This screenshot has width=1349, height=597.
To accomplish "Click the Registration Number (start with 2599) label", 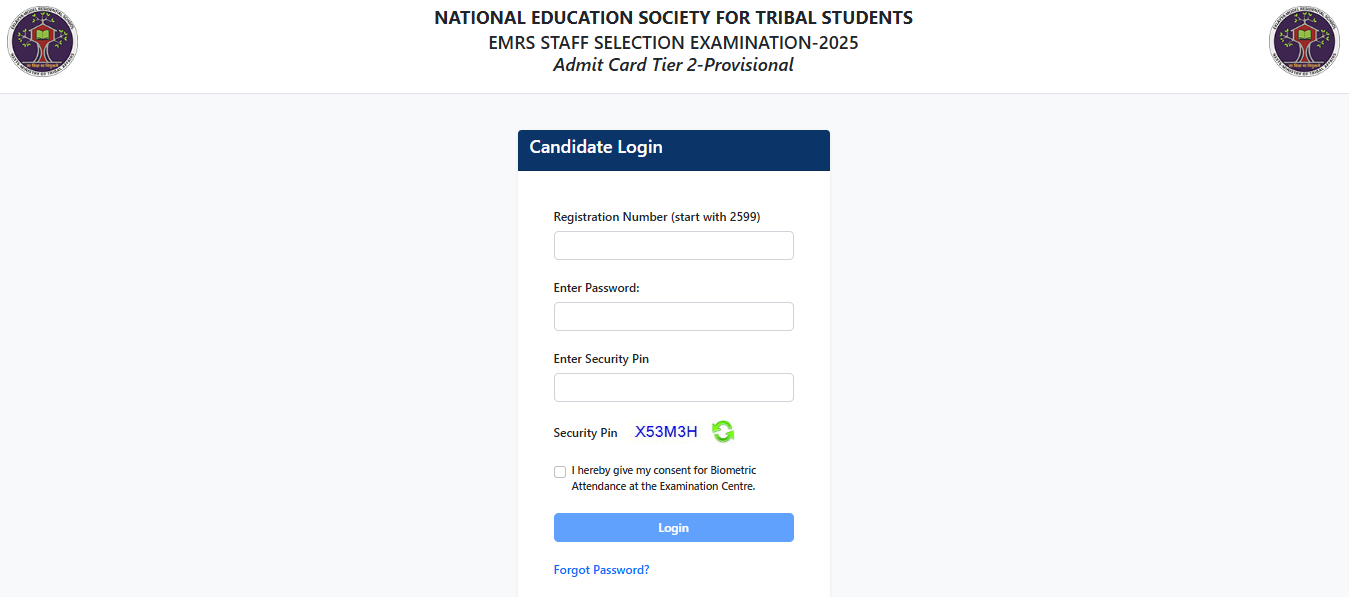I will click(x=656, y=217).
